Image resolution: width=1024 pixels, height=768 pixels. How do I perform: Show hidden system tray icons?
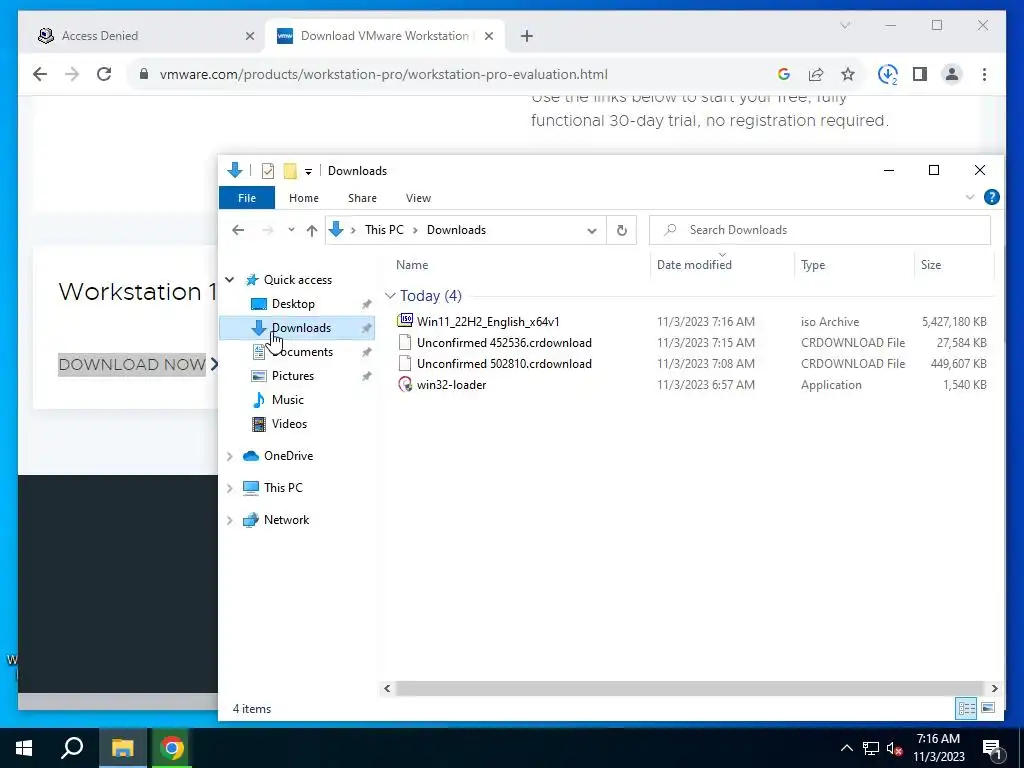pyautogui.click(x=846, y=748)
